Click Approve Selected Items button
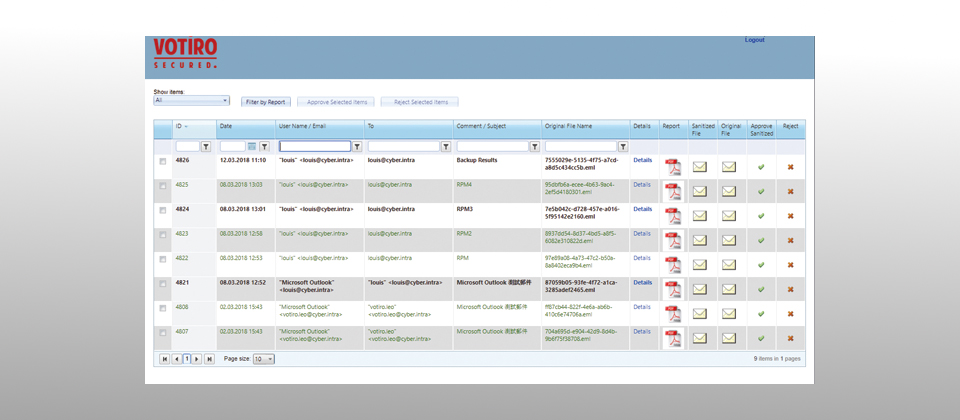The image size is (960, 420). [337, 102]
